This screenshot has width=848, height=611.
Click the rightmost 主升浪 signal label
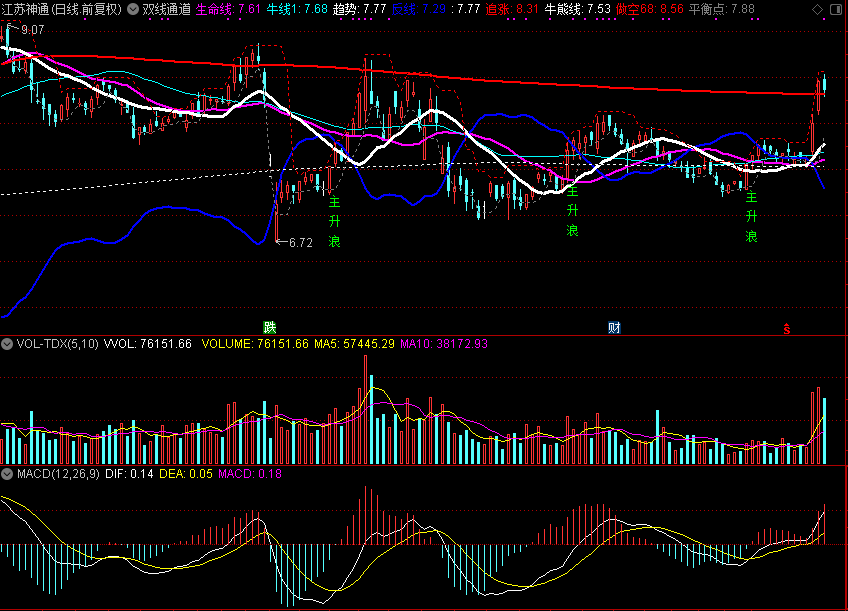[751, 216]
